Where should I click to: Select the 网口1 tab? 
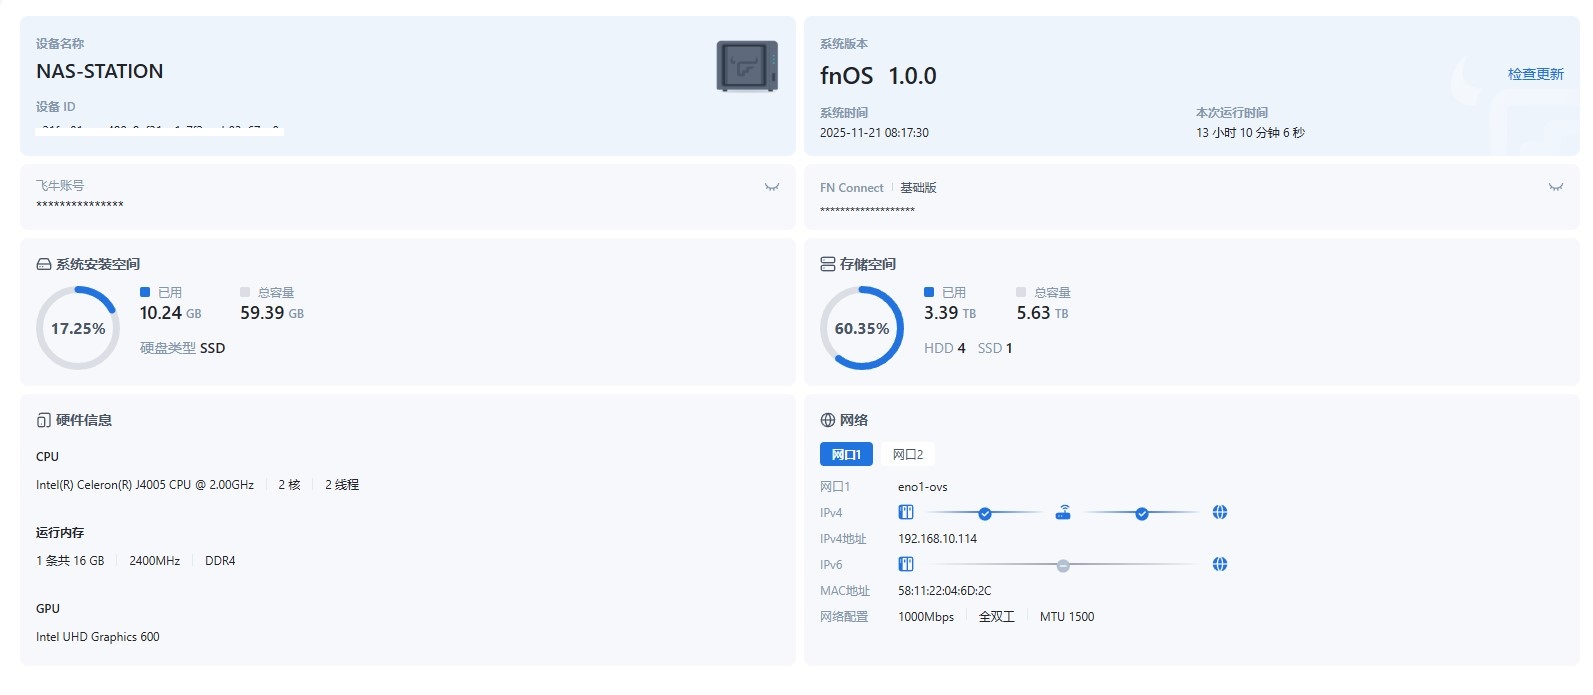tap(846, 454)
